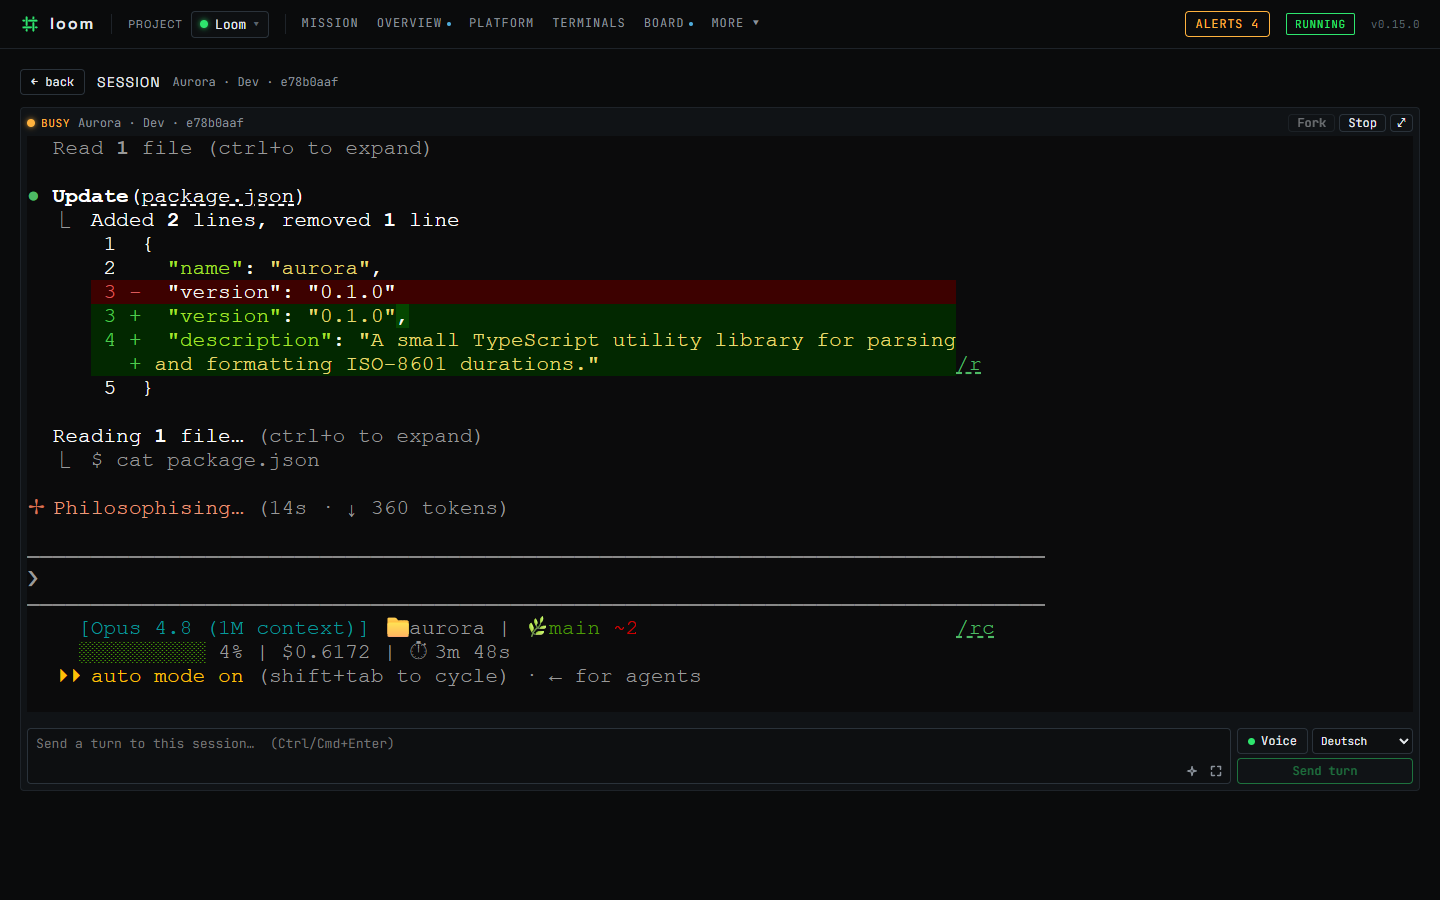Click the stopwatch timer icon

coord(419,651)
